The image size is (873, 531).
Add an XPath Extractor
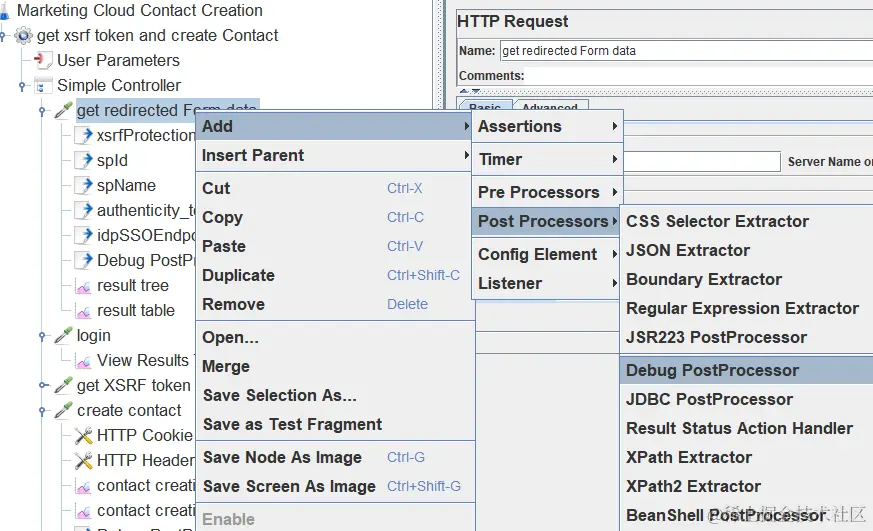747,457
